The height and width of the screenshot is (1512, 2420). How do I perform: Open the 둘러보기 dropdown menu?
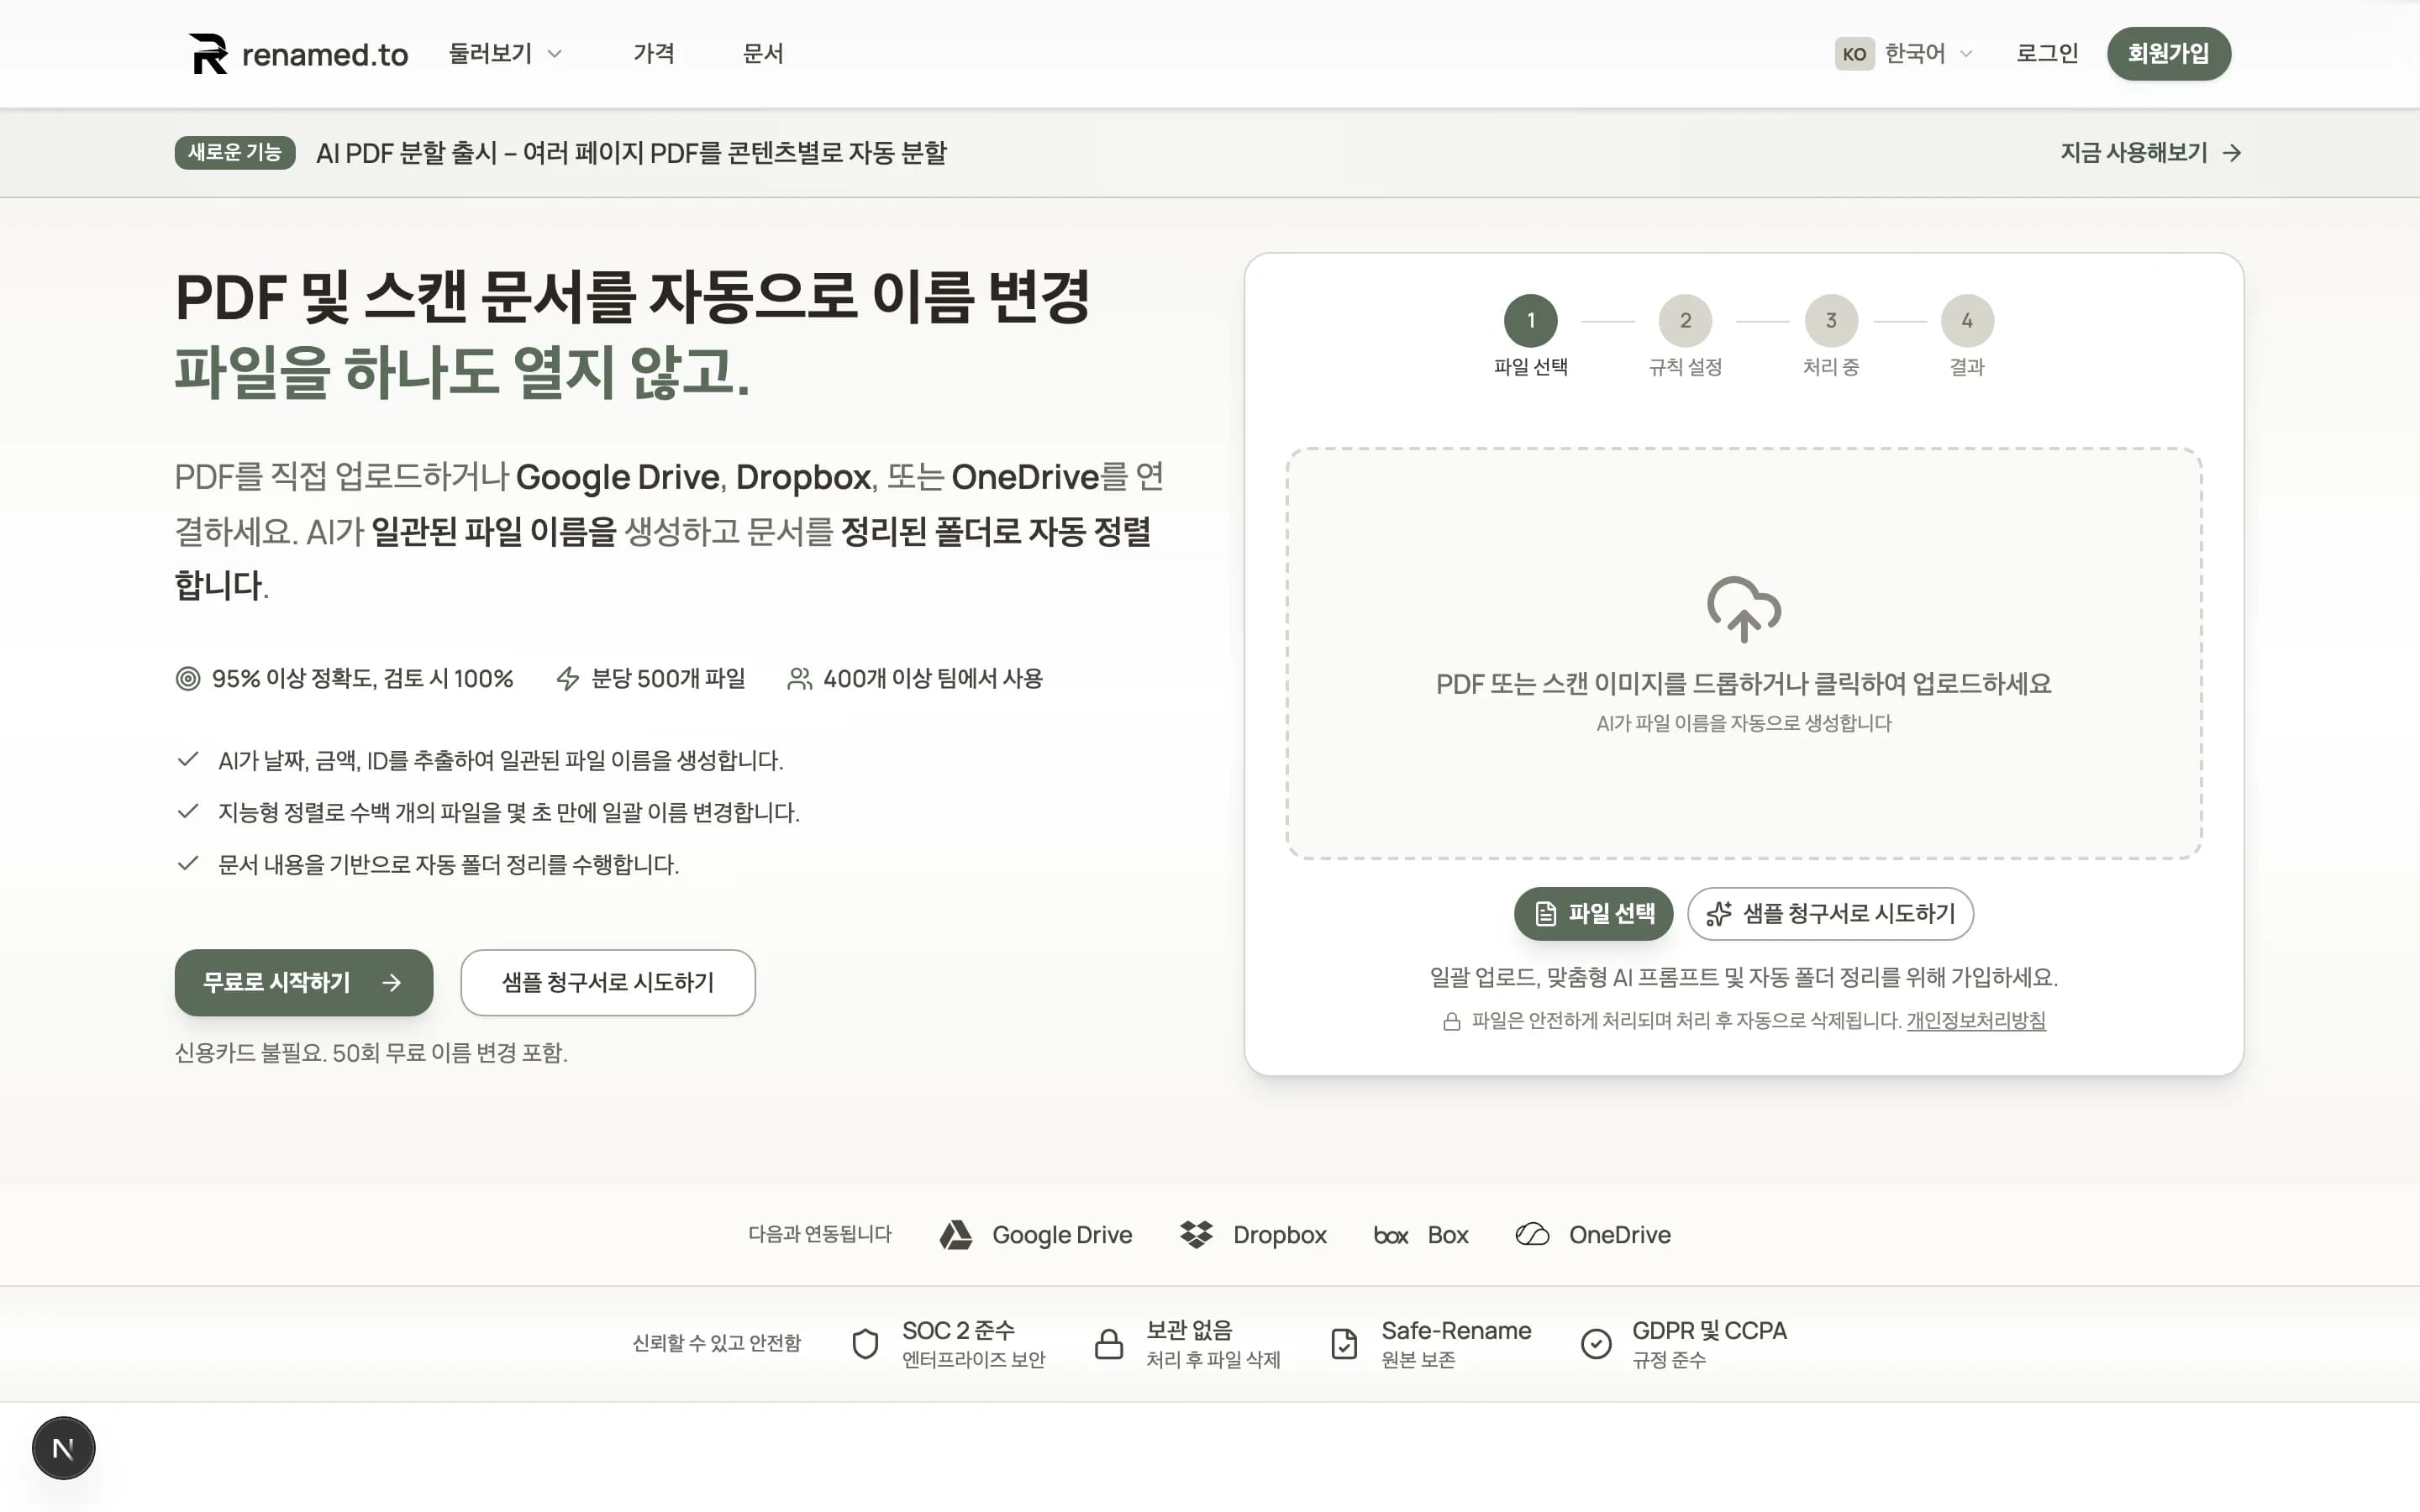tap(505, 53)
